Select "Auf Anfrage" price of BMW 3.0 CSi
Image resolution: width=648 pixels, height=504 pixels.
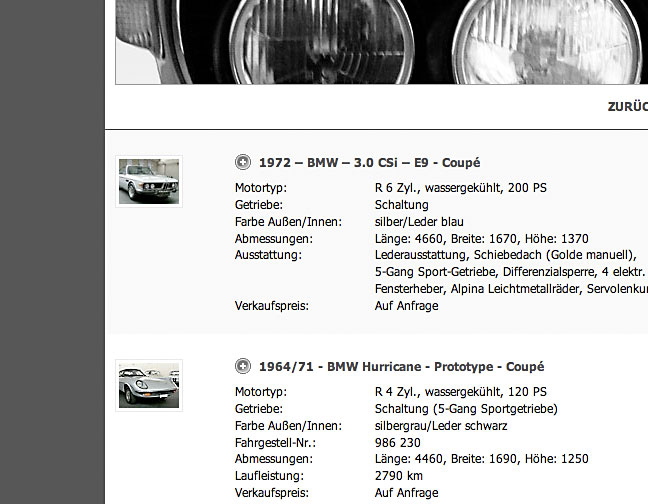point(407,306)
